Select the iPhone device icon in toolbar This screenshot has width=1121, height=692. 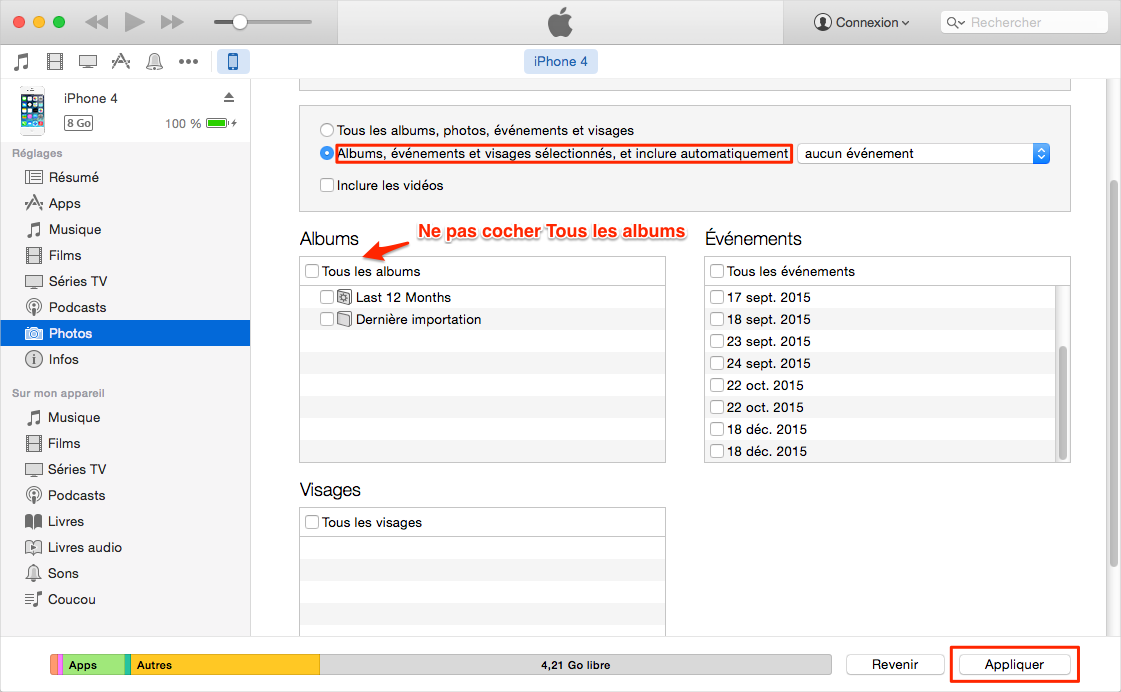pyautogui.click(x=233, y=61)
